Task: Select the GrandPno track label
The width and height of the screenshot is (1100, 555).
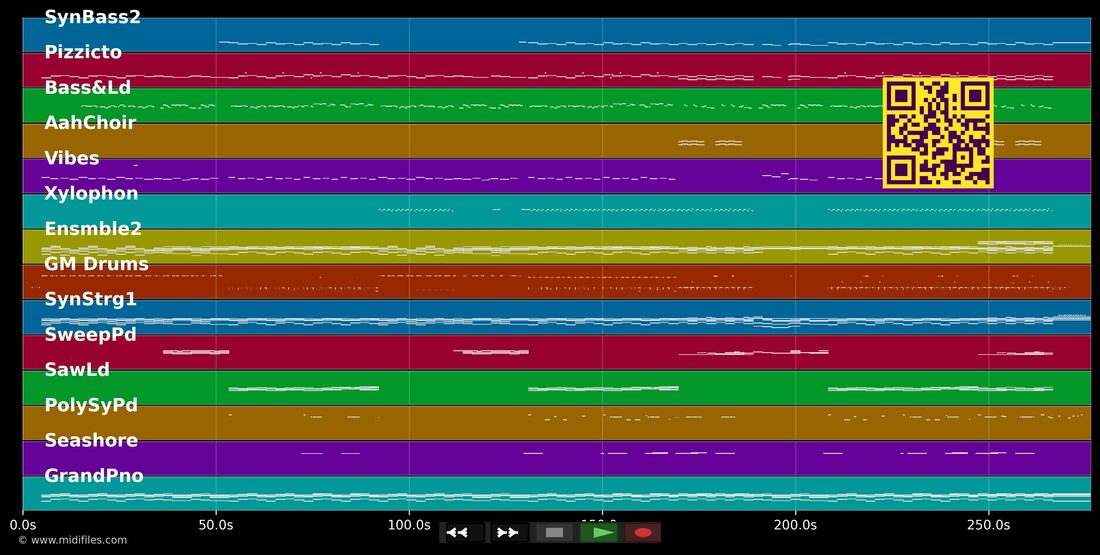Action: pyautogui.click(x=94, y=476)
